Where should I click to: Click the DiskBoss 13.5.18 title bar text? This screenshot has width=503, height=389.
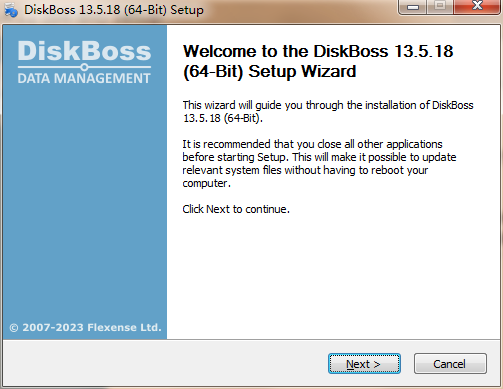tap(114, 10)
